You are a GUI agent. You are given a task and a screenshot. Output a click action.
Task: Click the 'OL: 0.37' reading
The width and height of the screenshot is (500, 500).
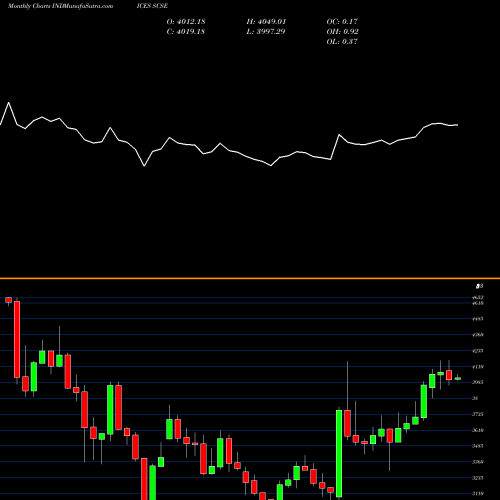[x=342, y=42]
